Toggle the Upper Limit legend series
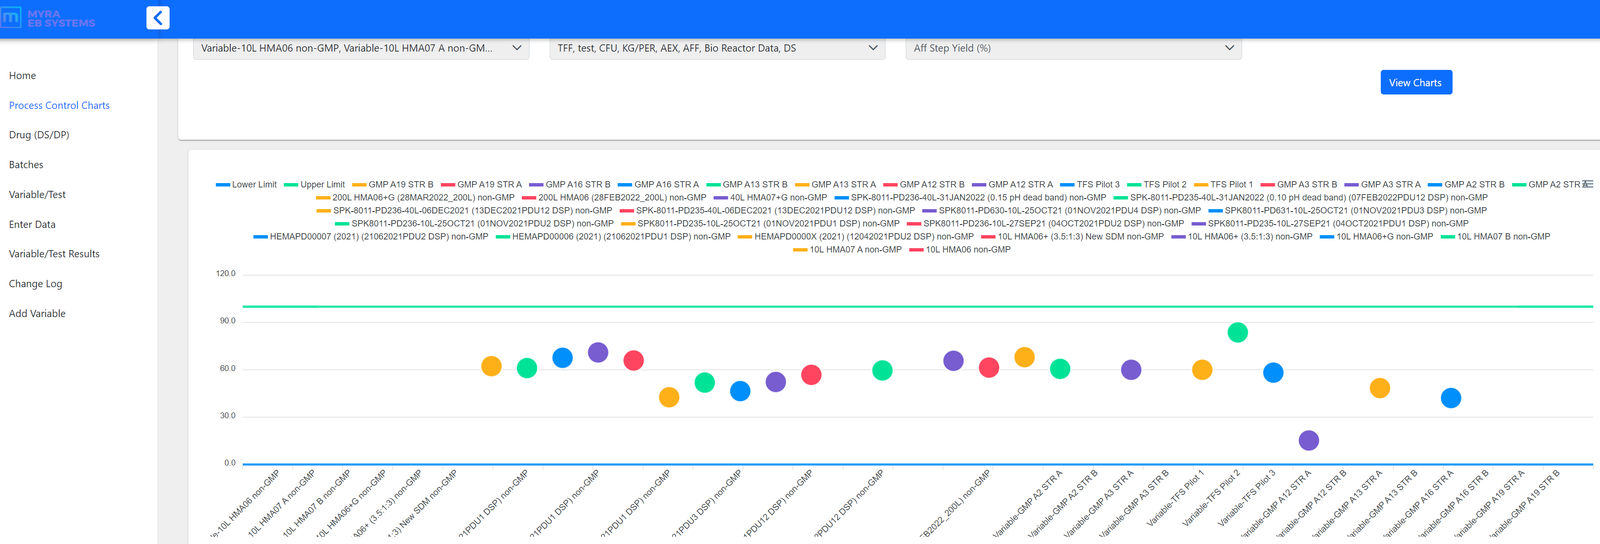The height and width of the screenshot is (544, 1600). click(x=314, y=185)
